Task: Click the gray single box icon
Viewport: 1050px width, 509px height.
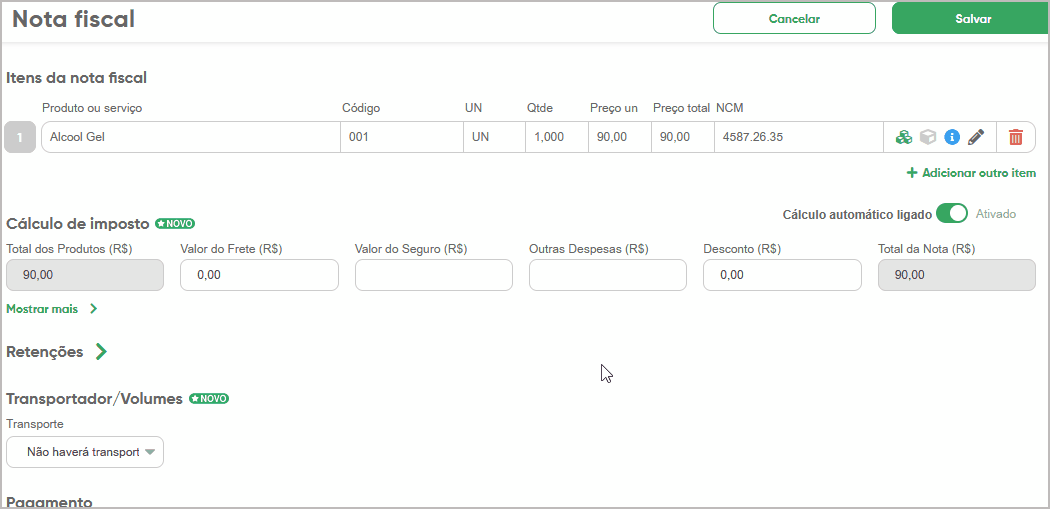Action: 927,137
